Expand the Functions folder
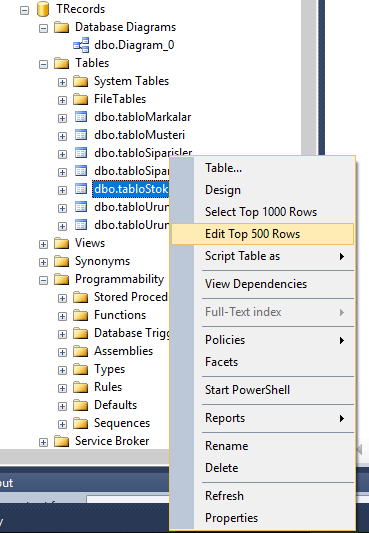This screenshot has width=369, height=533. pyautogui.click(x=62, y=317)
